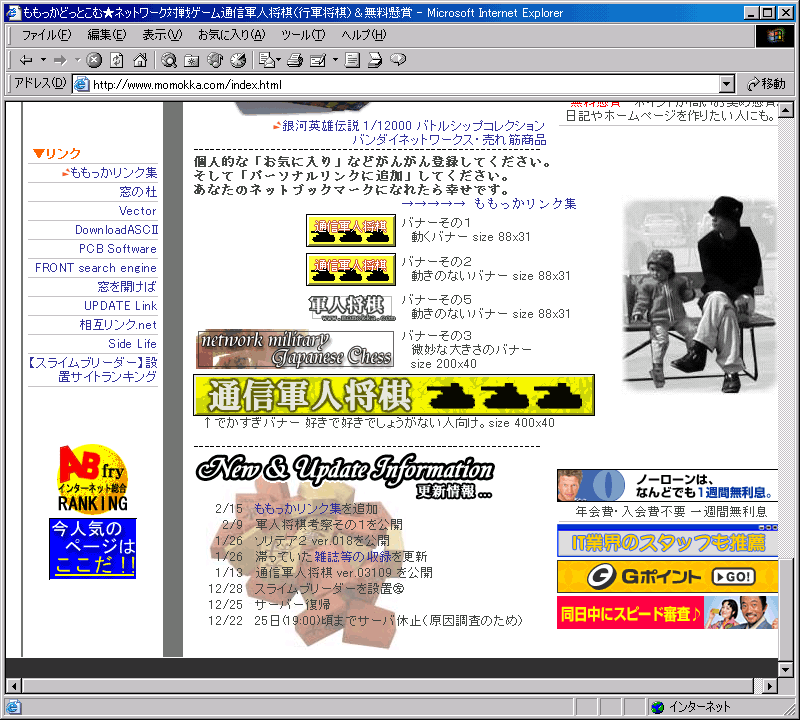Open the スライムブリーダー設置サイトランキング link
Screen dimensions: 800x720
point(93,369)
